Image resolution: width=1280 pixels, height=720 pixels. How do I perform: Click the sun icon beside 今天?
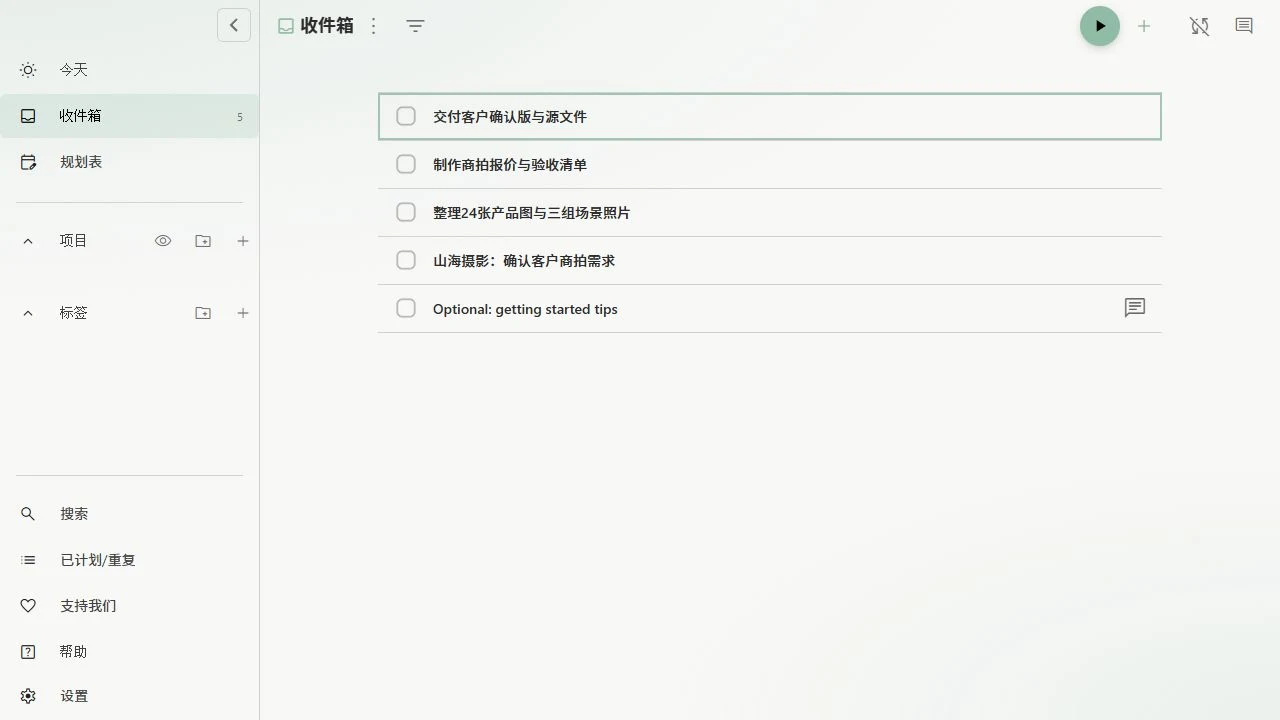[x=28, y=70]
